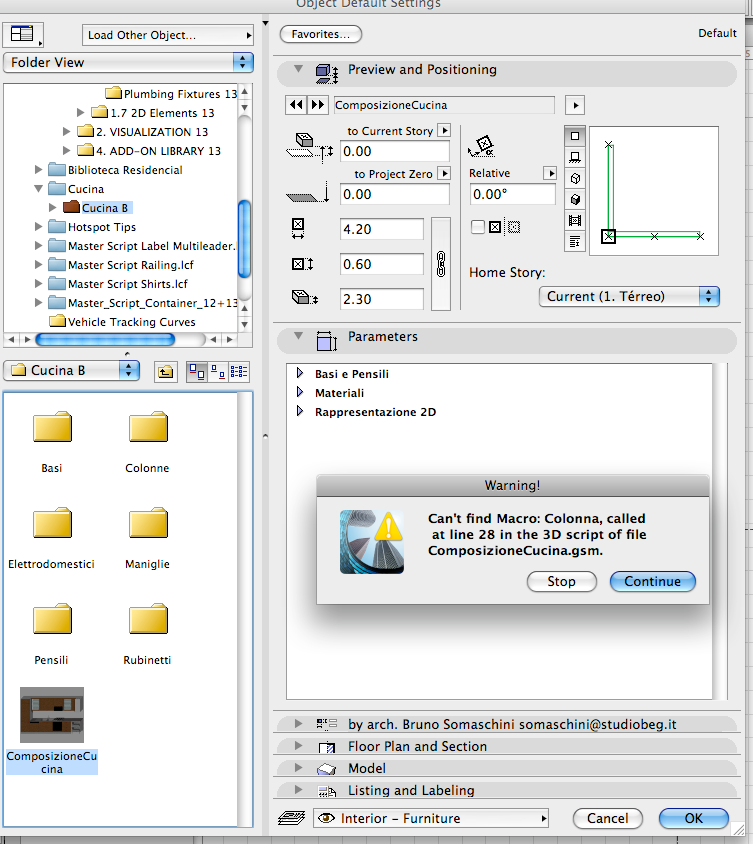Click the 0.00° rotation angle field

[x=512, y=194]
